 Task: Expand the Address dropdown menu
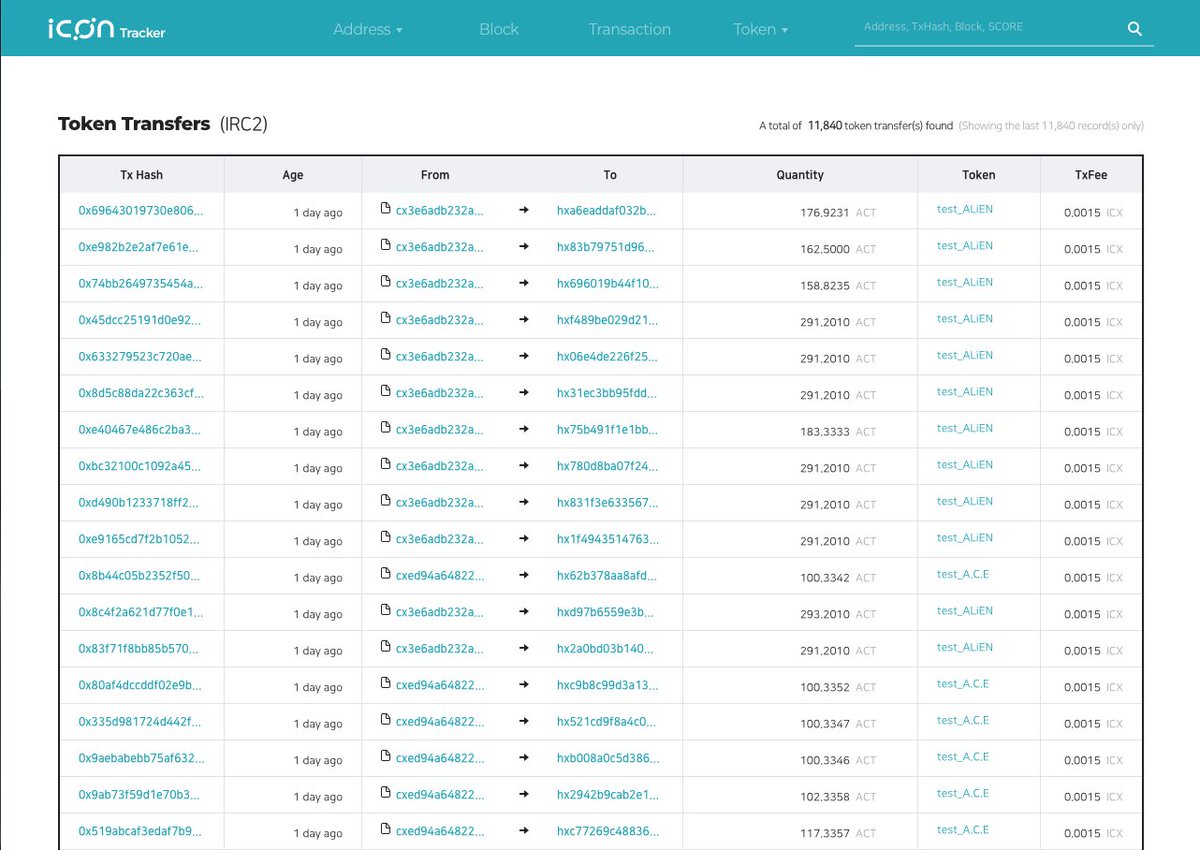pos(368,29)
